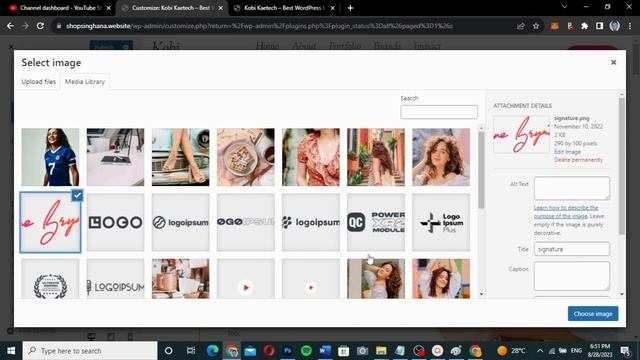Open the Chrome three-dot menu
Screen dimensions: 640x360
(630, 26)
